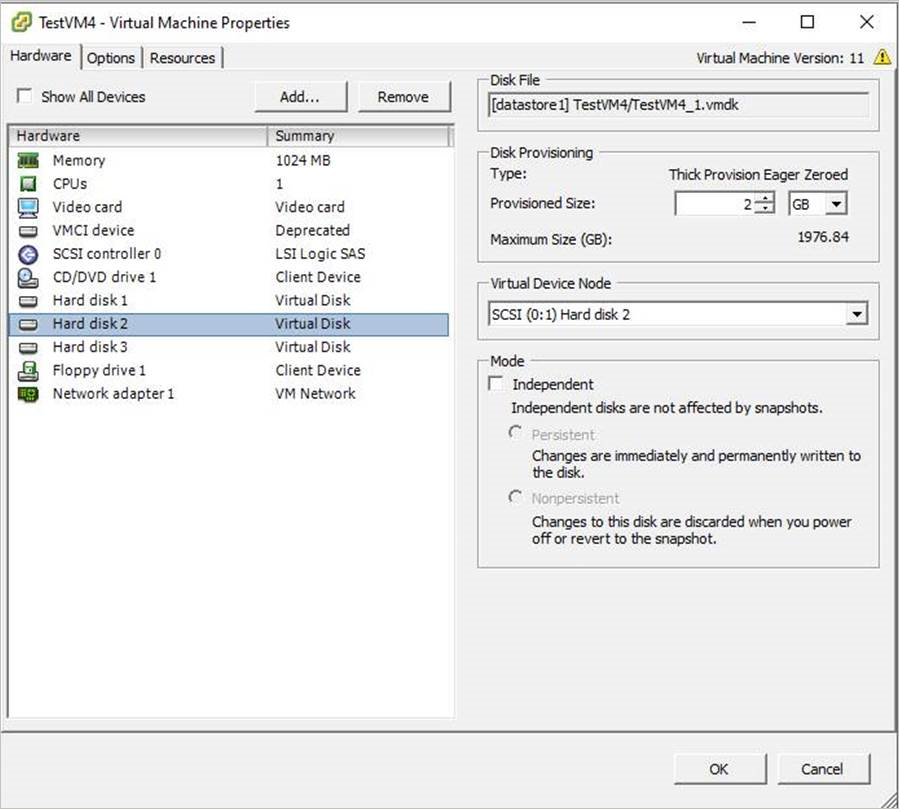Click the Remove button

pyautogui.click(x=404, y=96)
